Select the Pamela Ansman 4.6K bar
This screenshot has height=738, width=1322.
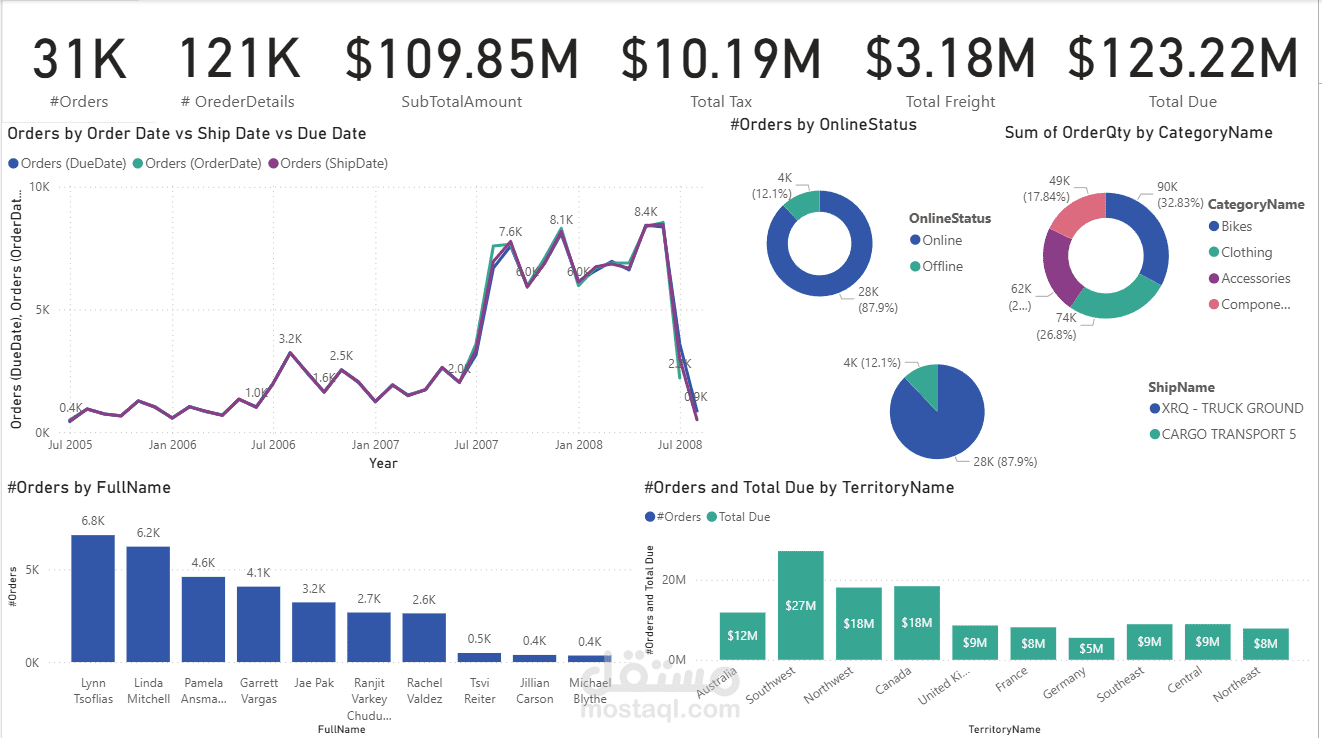click(203, 620)
